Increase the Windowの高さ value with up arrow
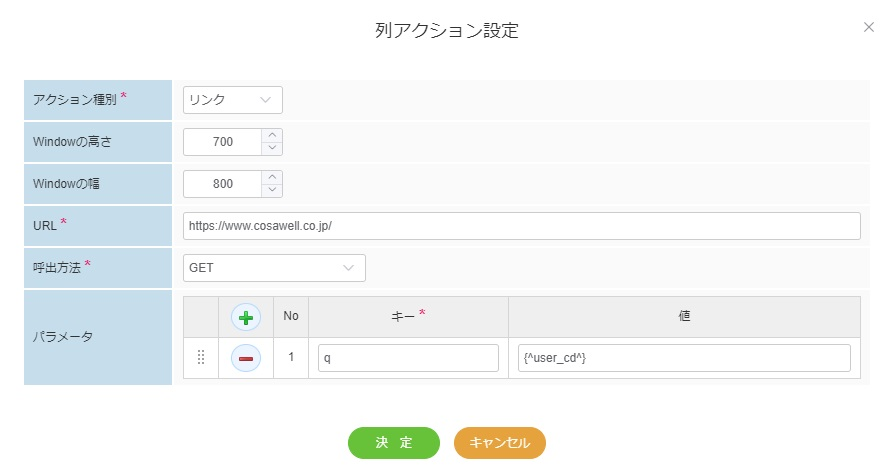 click(272, 135)
